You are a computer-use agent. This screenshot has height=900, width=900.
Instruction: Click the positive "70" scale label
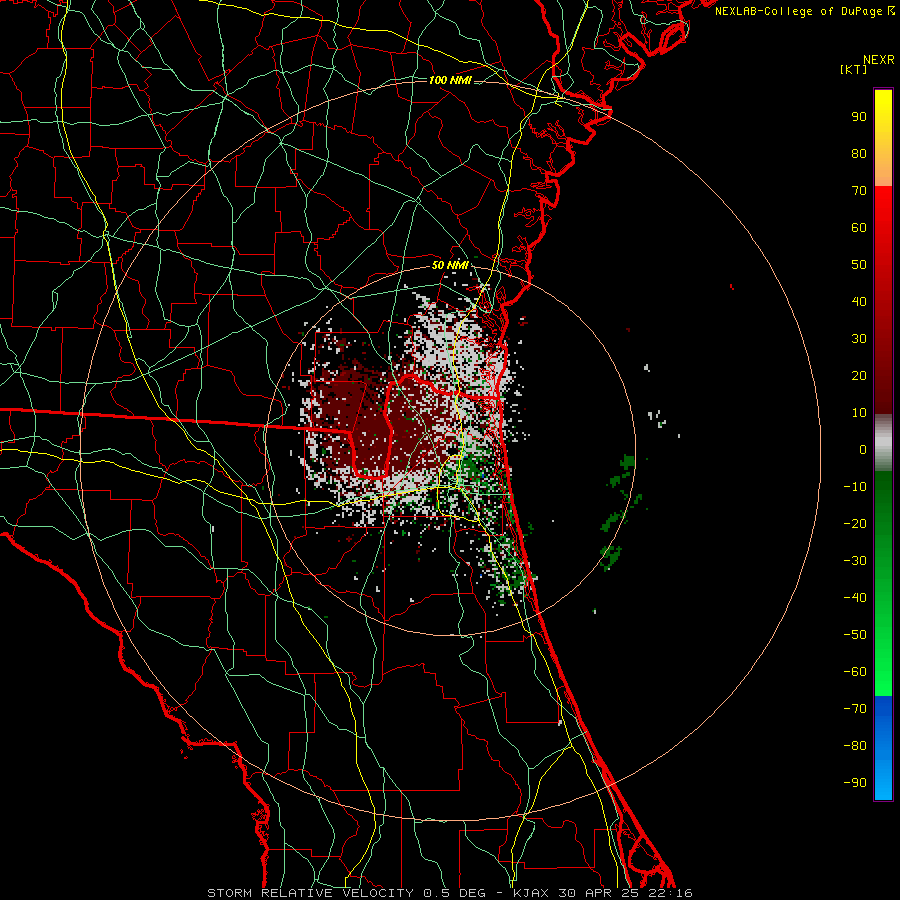859,191
